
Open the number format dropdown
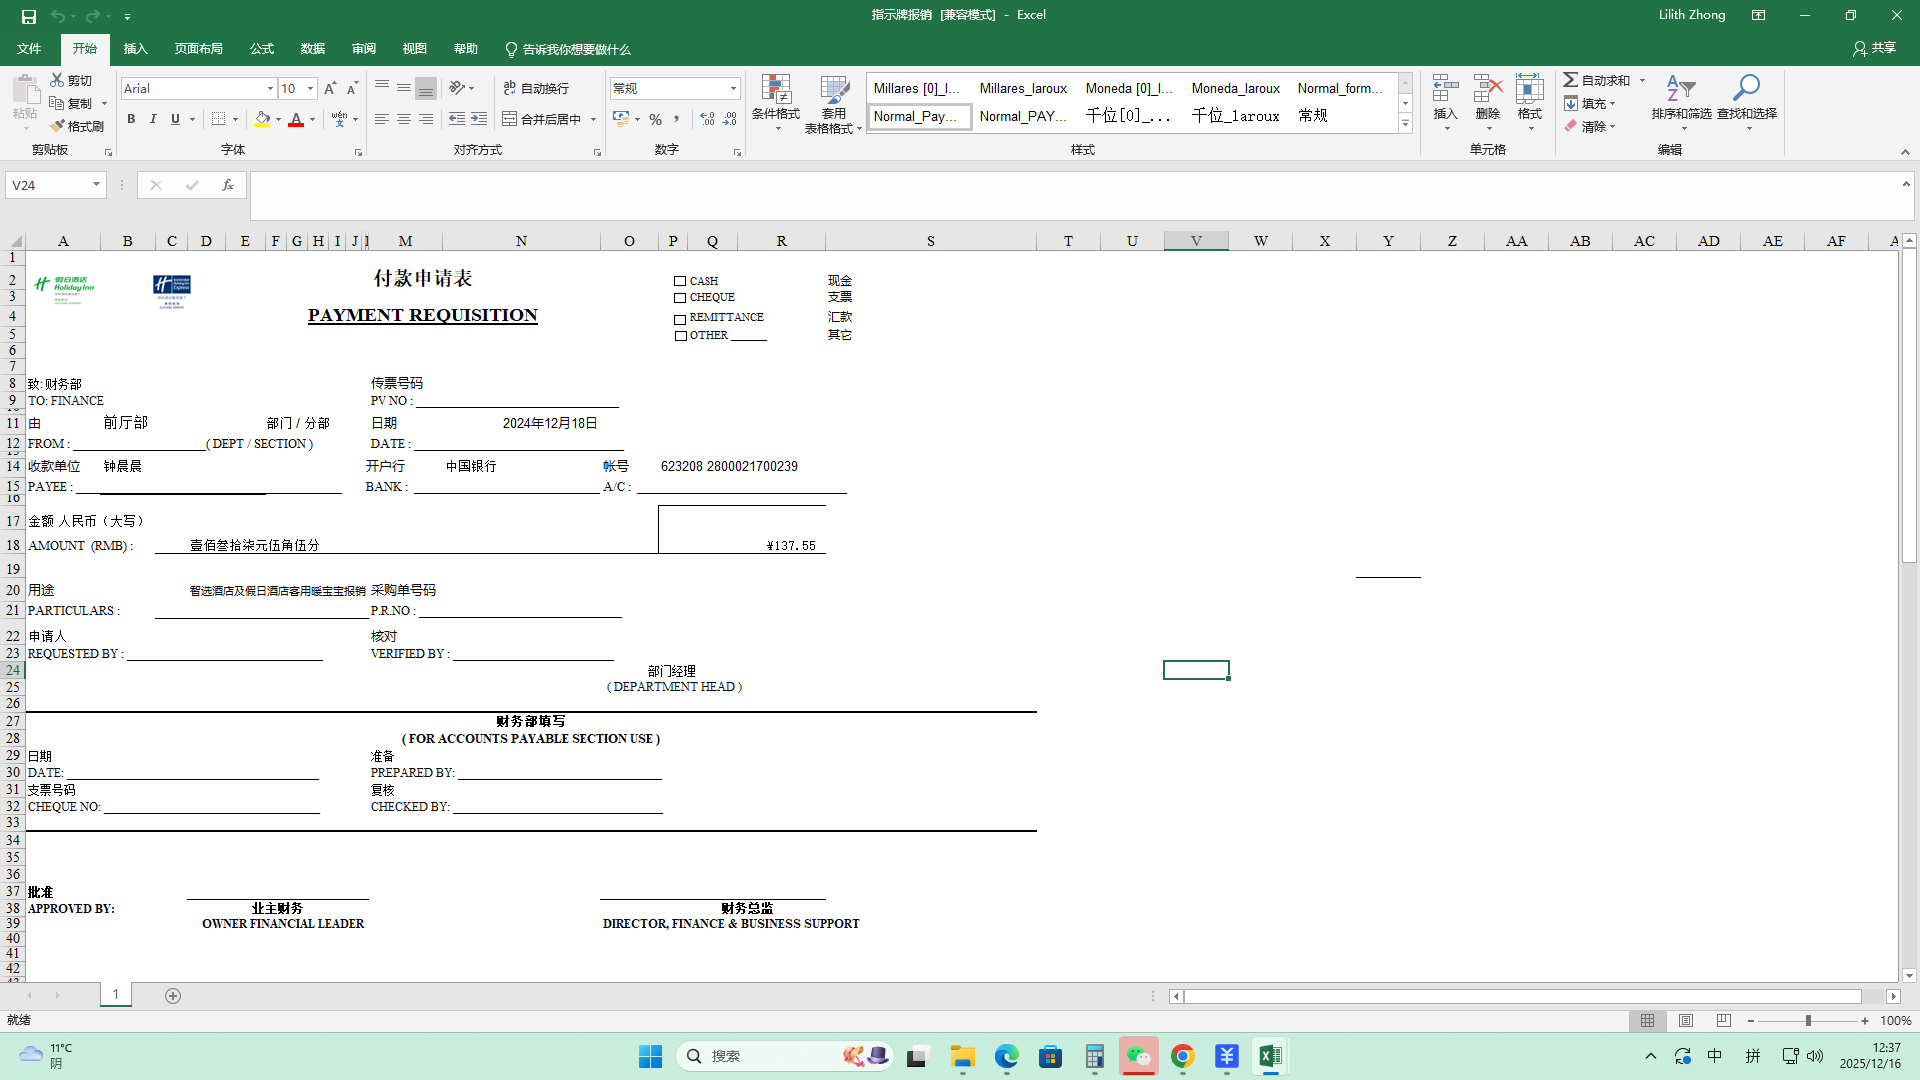click(733, 89)
